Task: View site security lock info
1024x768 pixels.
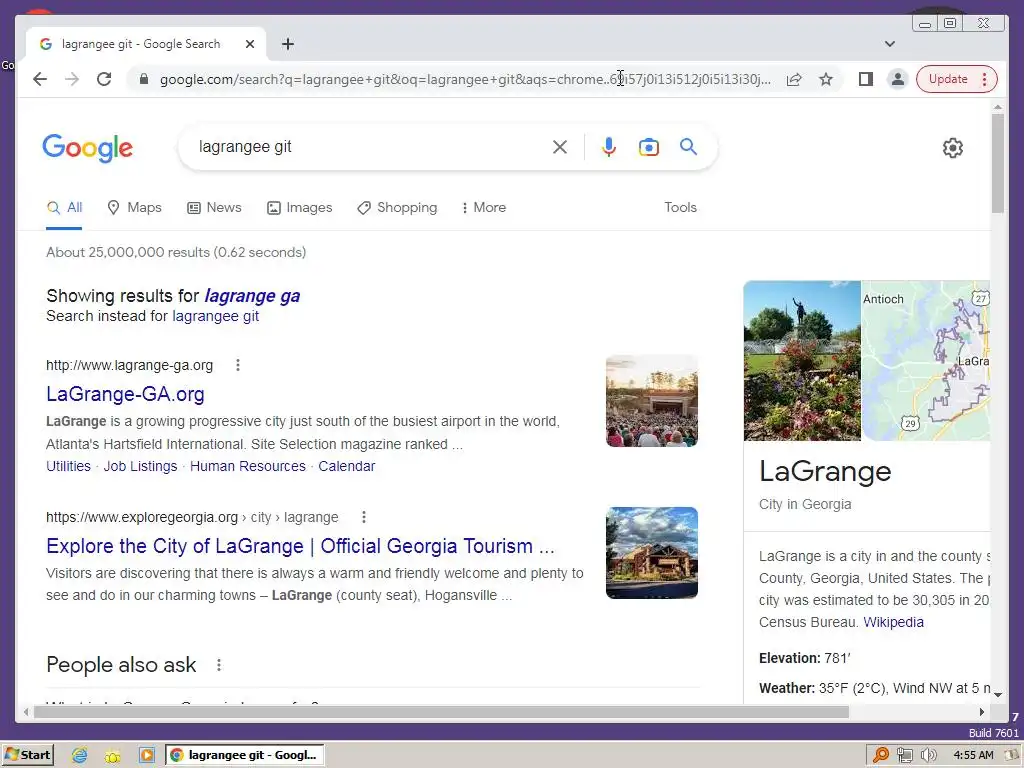Action: pos(144,79)
